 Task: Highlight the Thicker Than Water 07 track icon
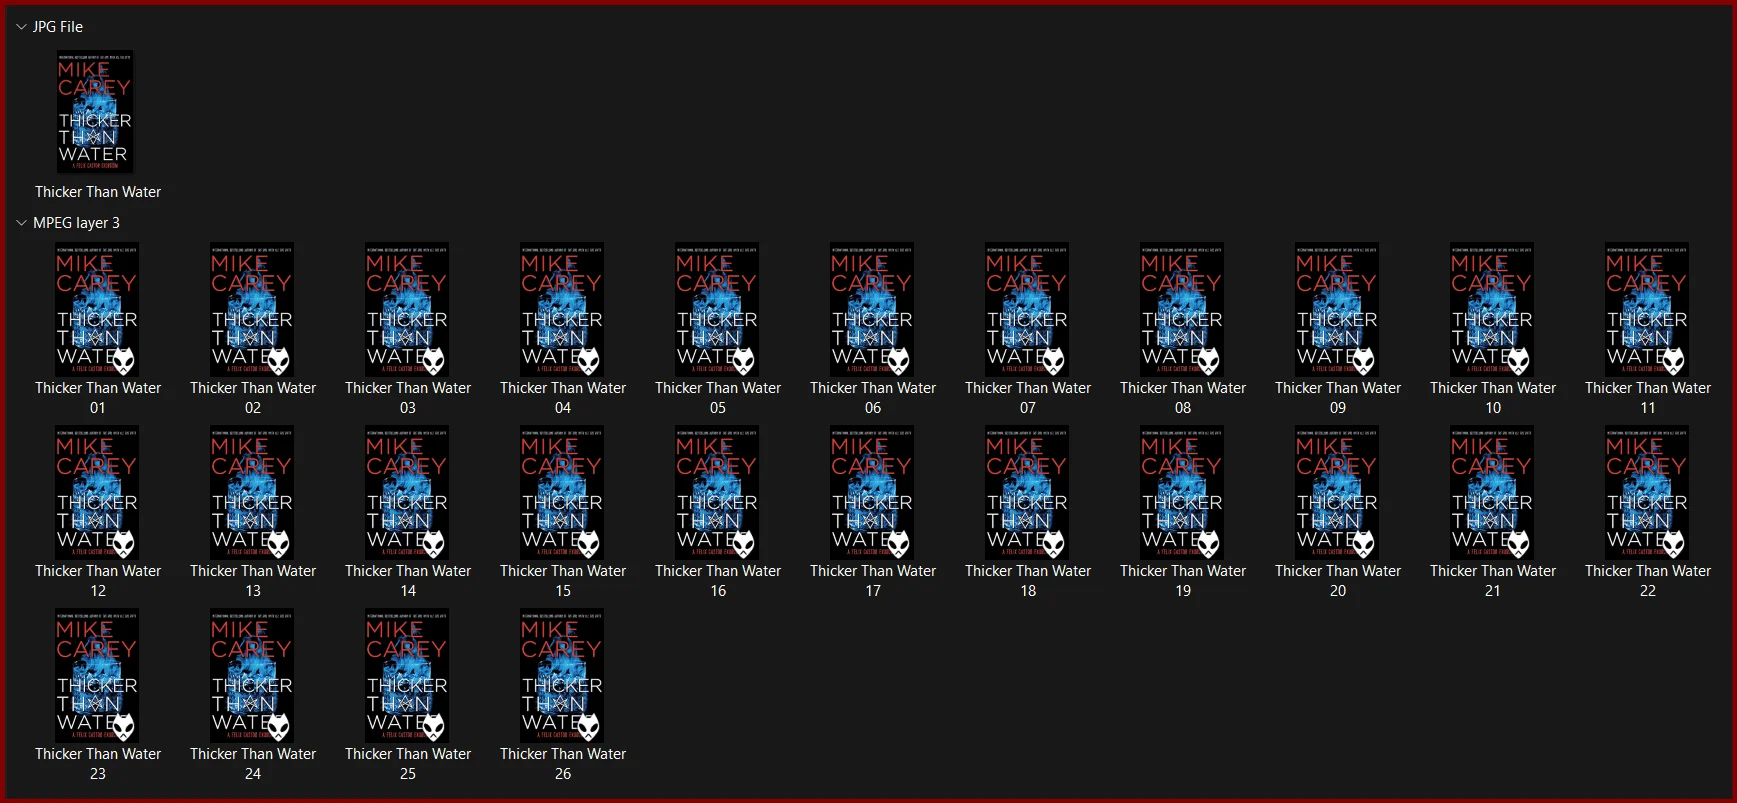click(x=1027, y=309)
